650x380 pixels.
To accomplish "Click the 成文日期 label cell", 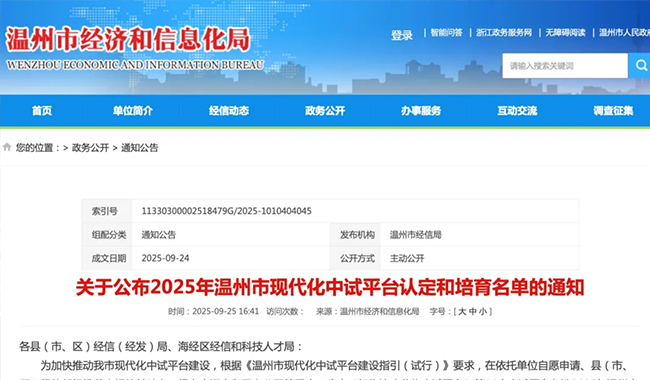I will [x=107, y=258].
